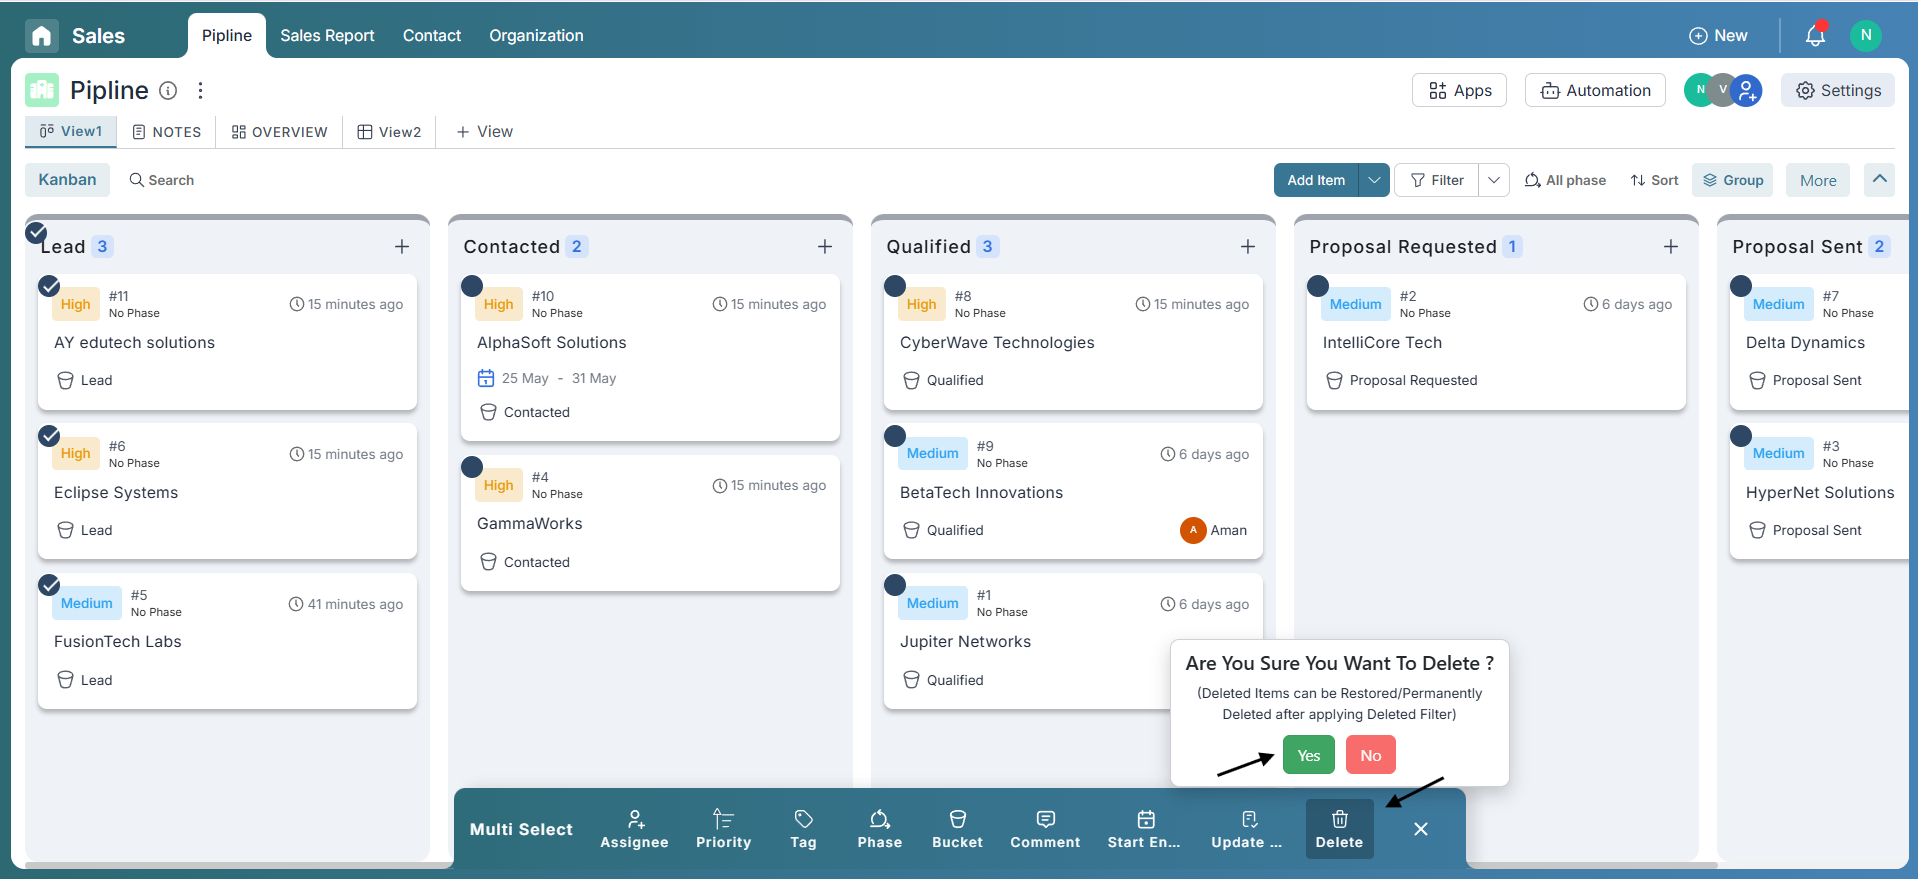This screenshot has width=1918, height=879.
Task: Select the IntelliCore Tech card checkbox
Action: 1318,286
